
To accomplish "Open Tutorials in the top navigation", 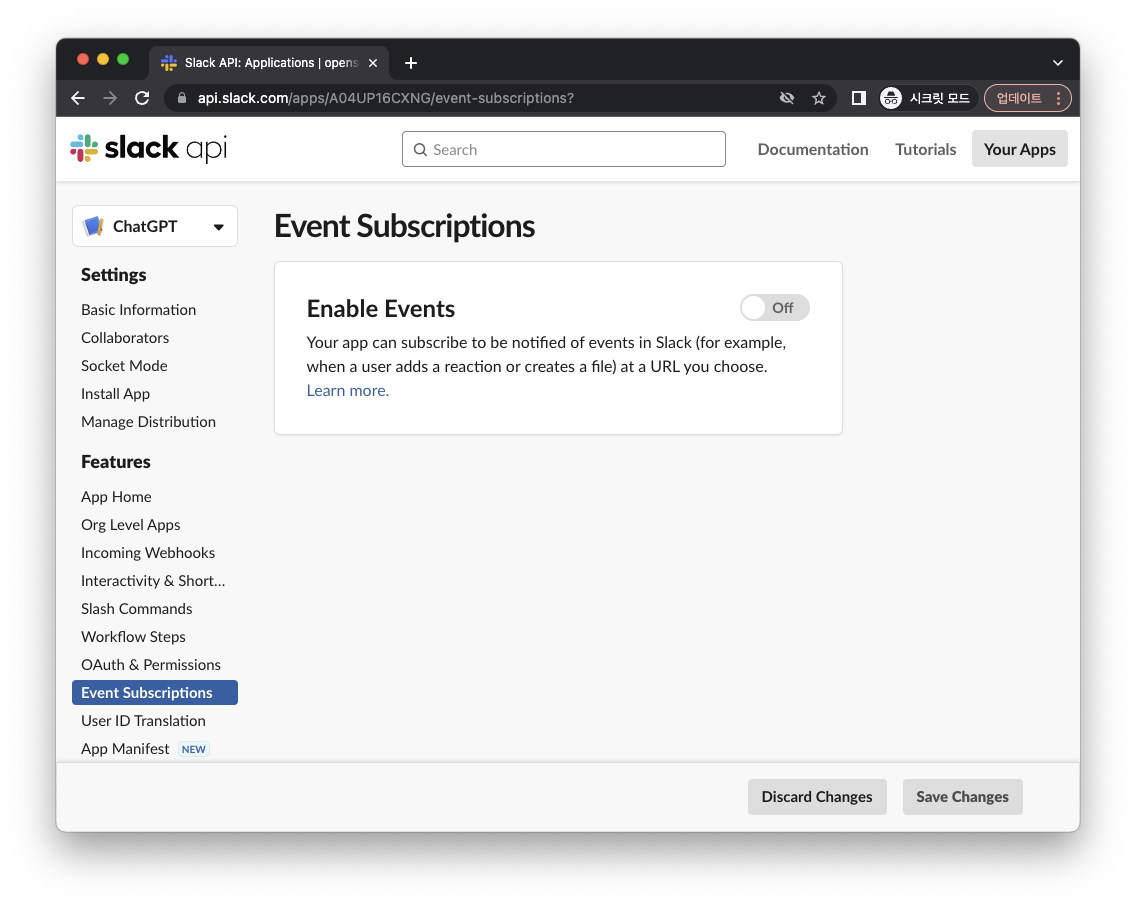I will [x=925, y=149].
